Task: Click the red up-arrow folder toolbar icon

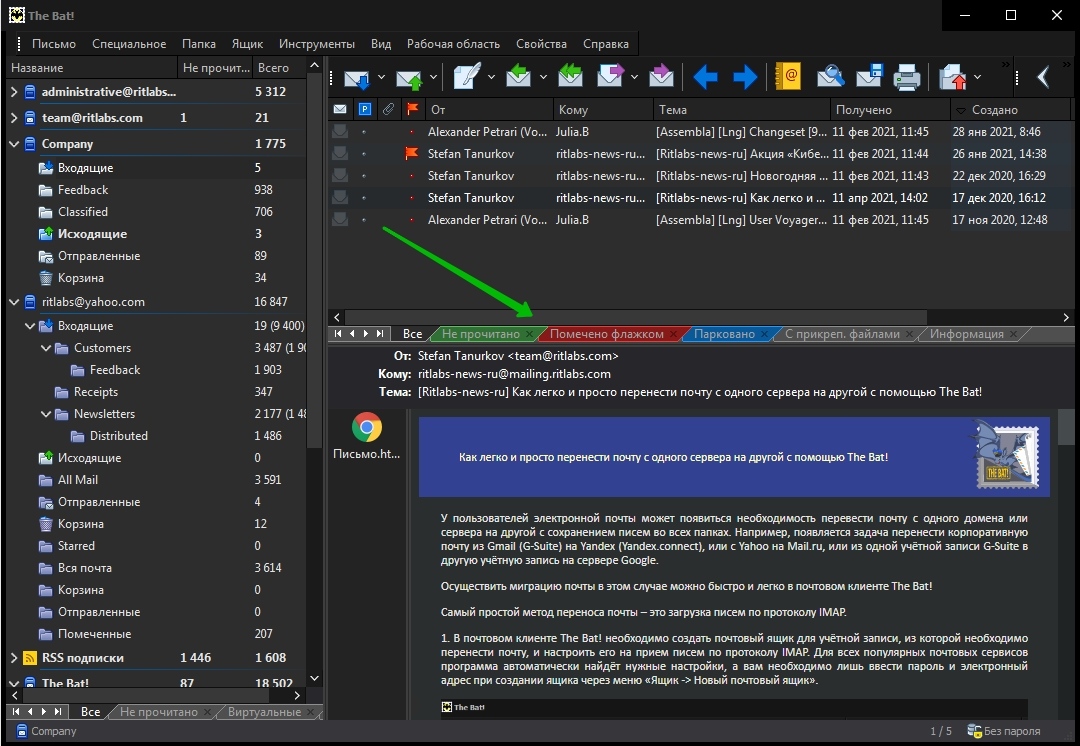Action: pyautogui.click(x=953, y=76)
